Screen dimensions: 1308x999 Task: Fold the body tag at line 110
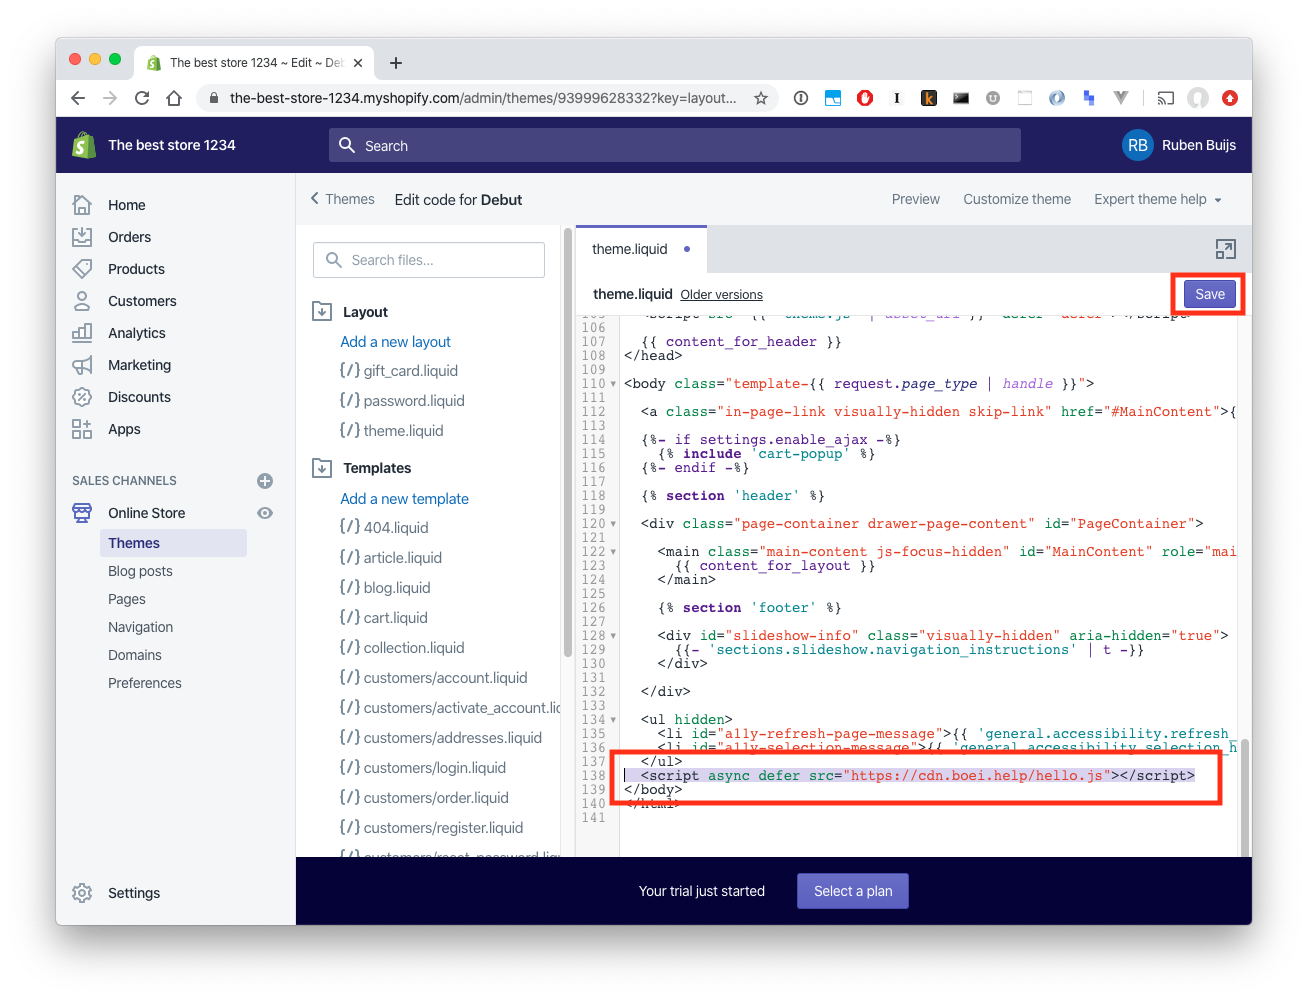[613, 384]
